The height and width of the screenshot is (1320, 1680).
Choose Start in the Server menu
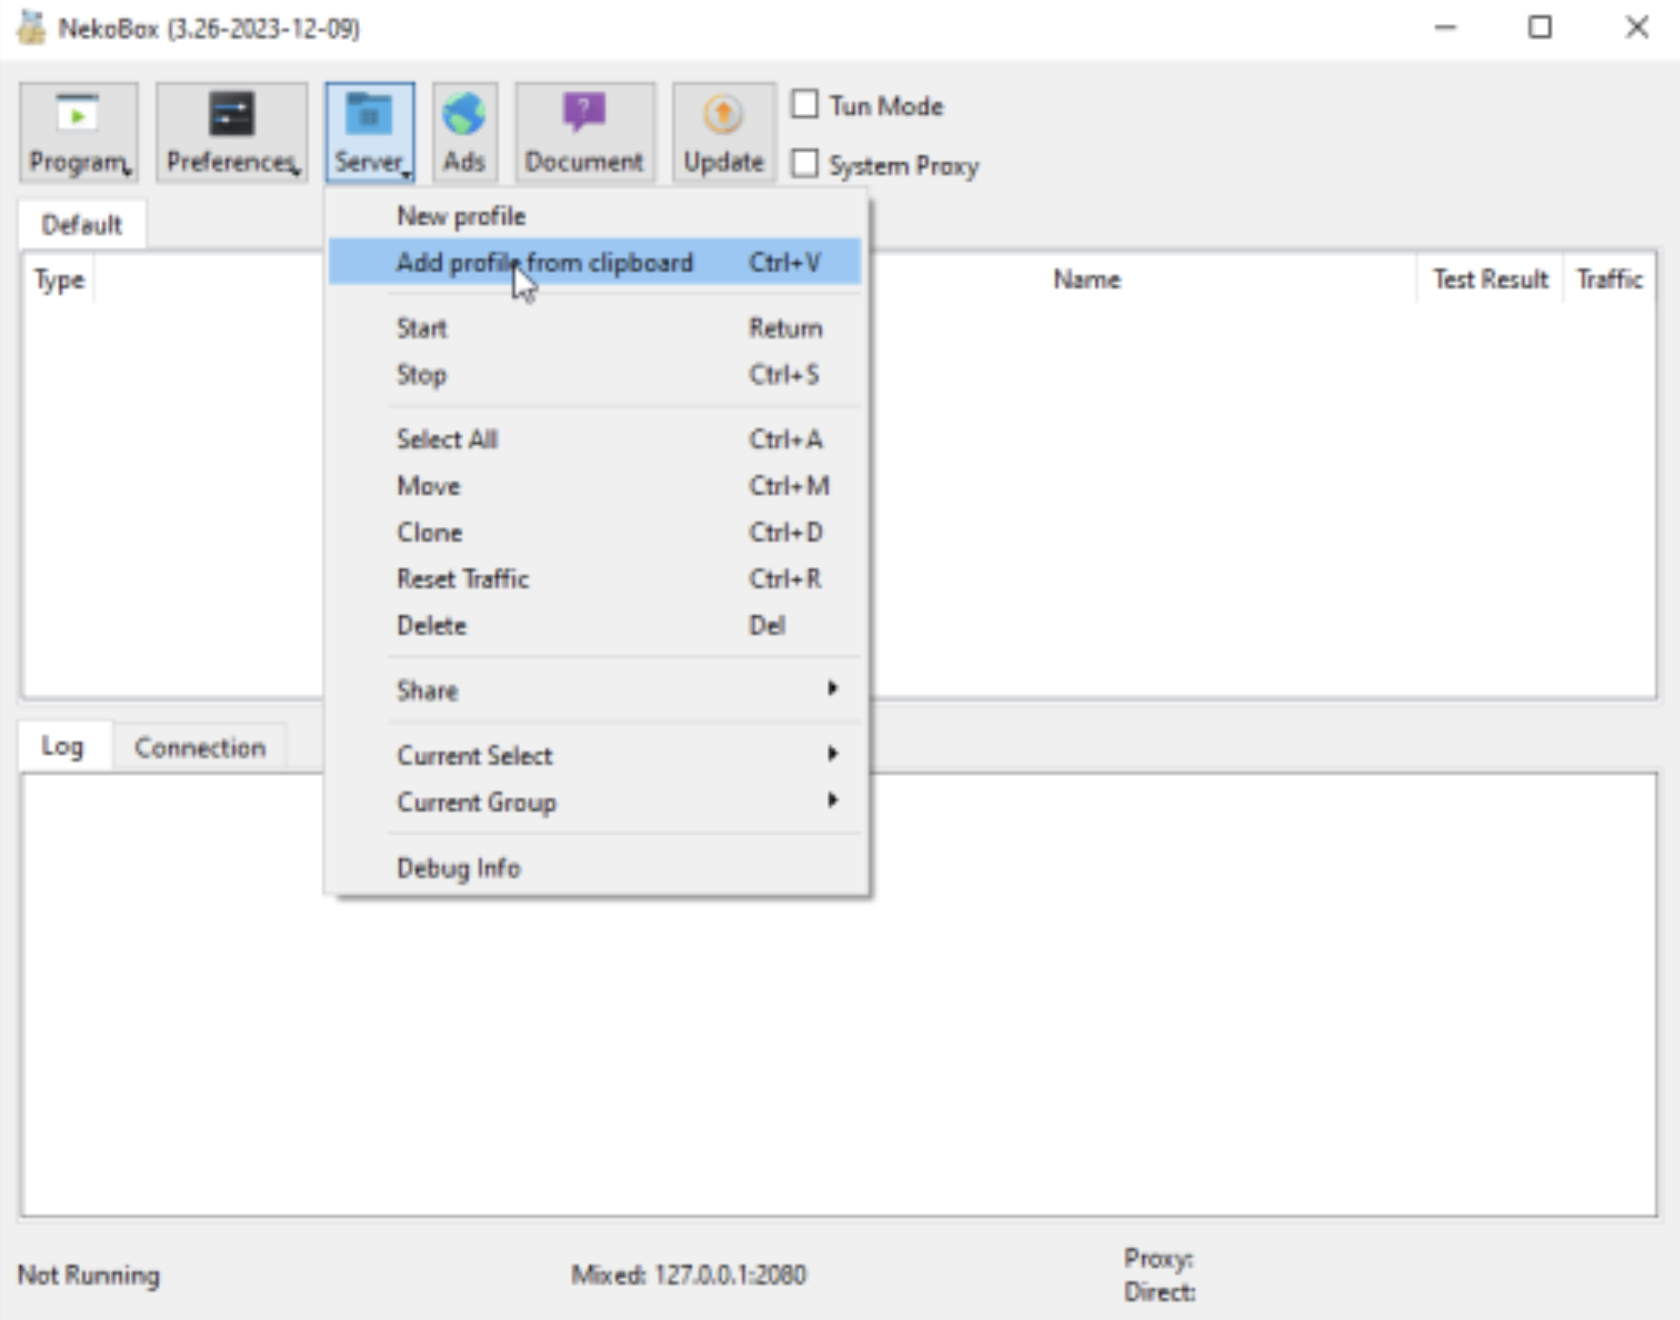click(x=595, y=328)
